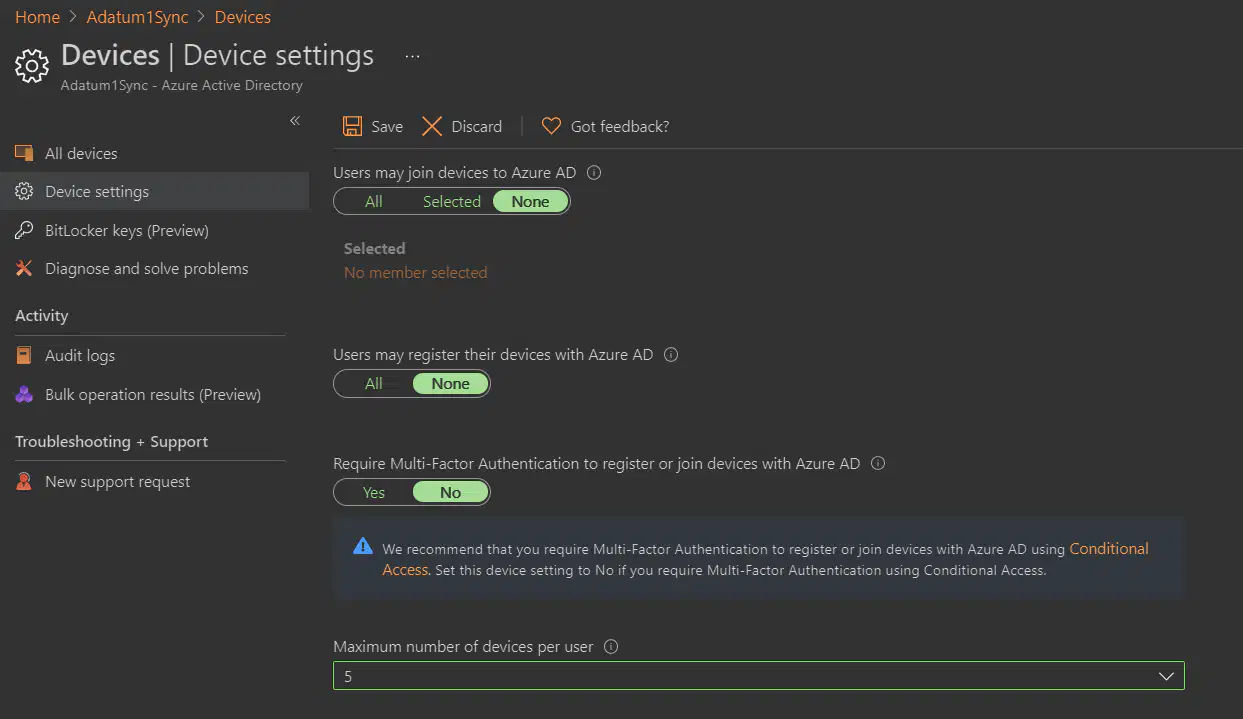The height and width of the screenshot is (719, 1243).
Task: Click the Device settings gear icon in sidebar
Action: click(24, 191)
